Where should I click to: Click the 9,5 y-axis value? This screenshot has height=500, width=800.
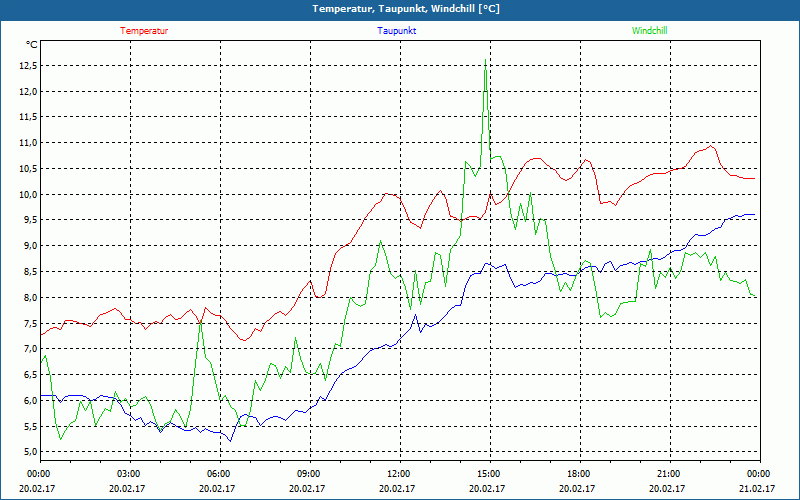(31, 220)
